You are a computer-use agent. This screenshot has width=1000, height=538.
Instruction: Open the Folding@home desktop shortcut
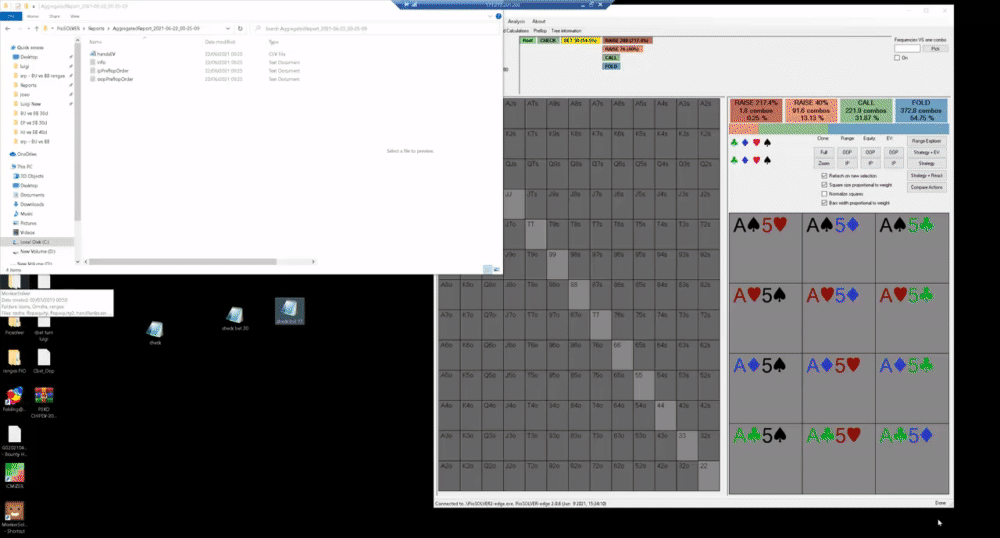[14, 400]
